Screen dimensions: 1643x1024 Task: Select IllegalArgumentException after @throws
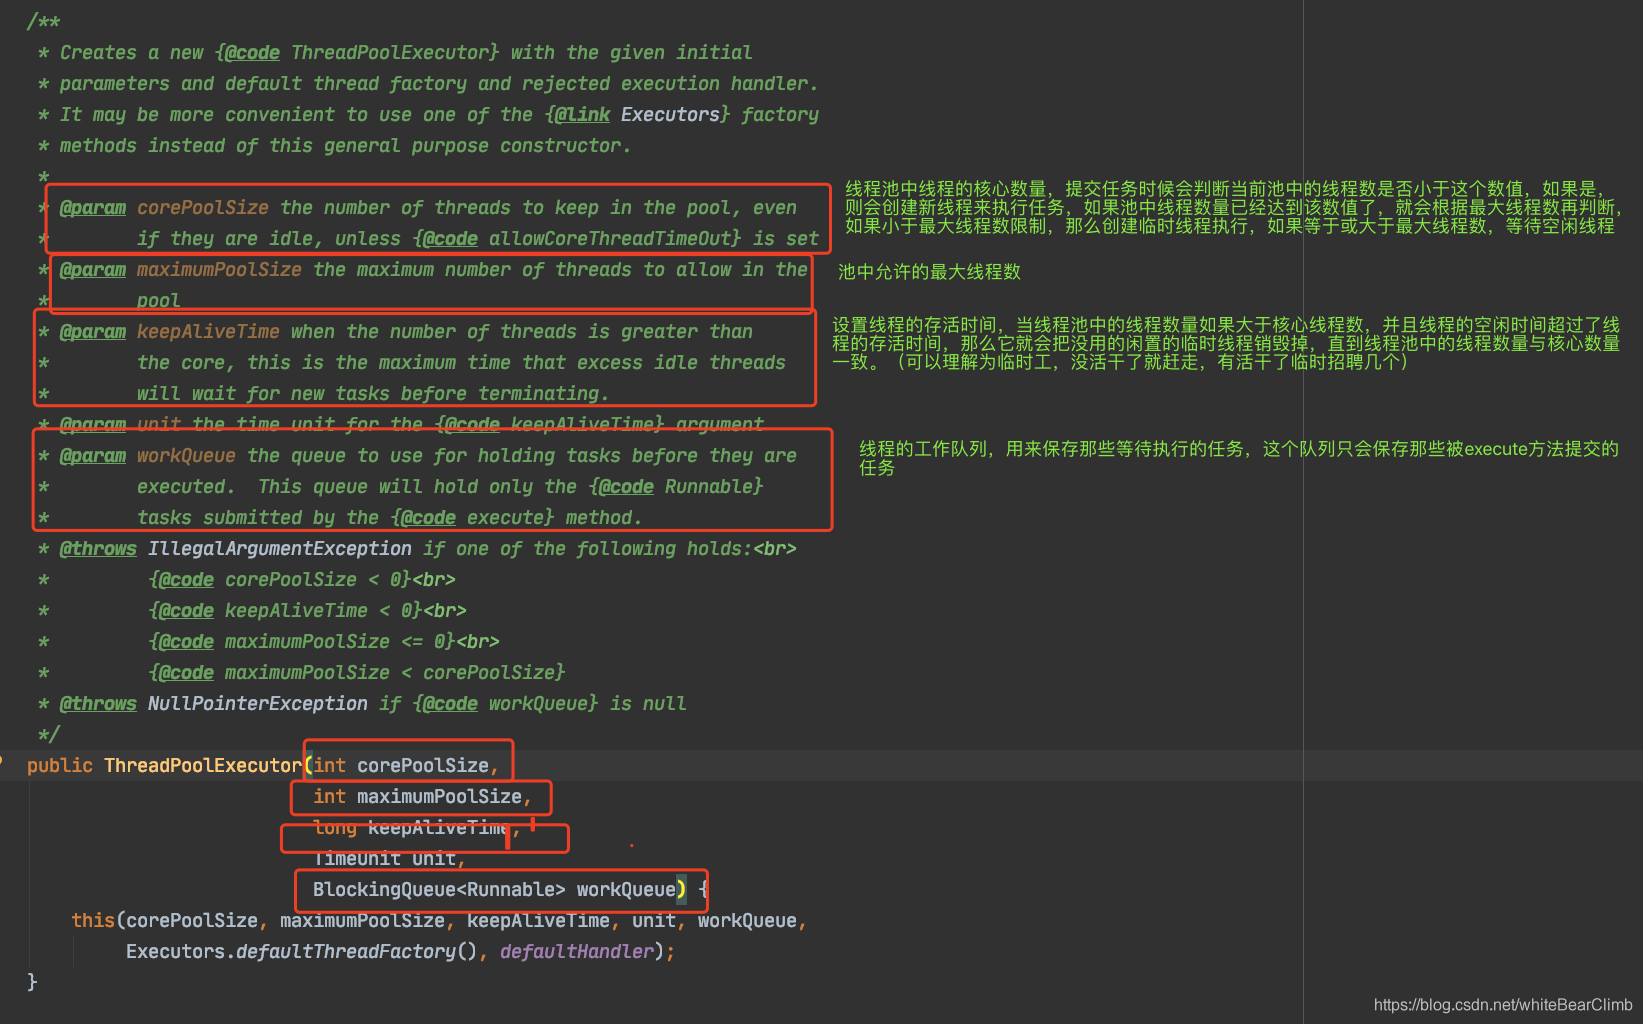tap(280, 548)
